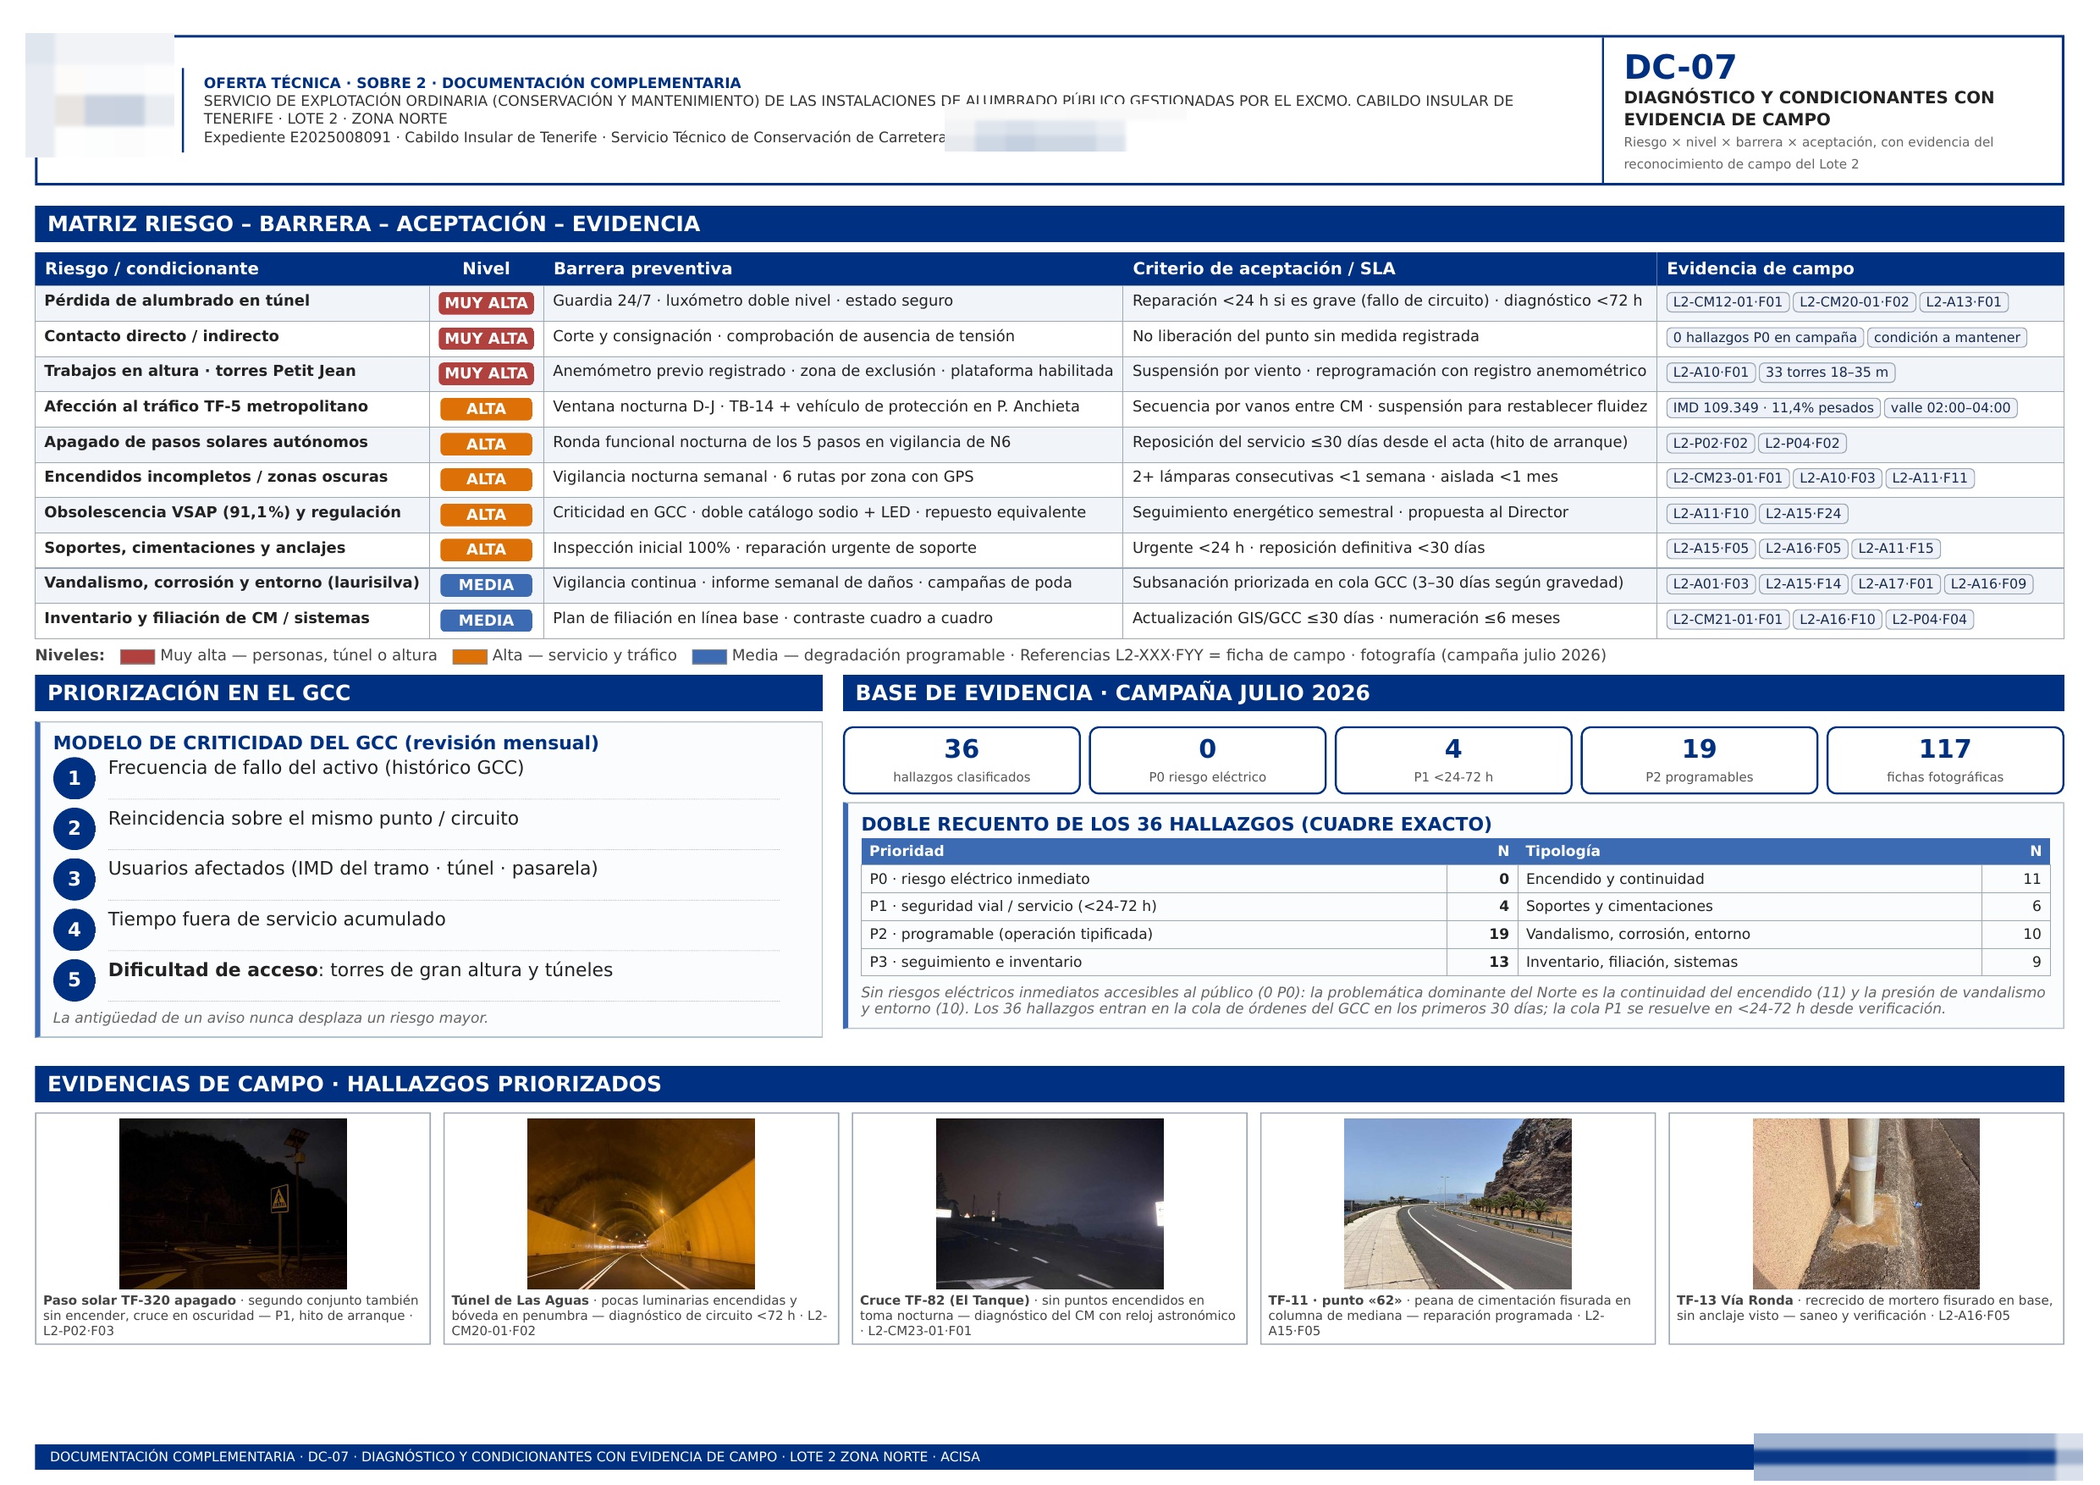Click the 19 P2 programables card
The width and height of the screenshot is (2100, 1485).
(x=1699, y=760)
